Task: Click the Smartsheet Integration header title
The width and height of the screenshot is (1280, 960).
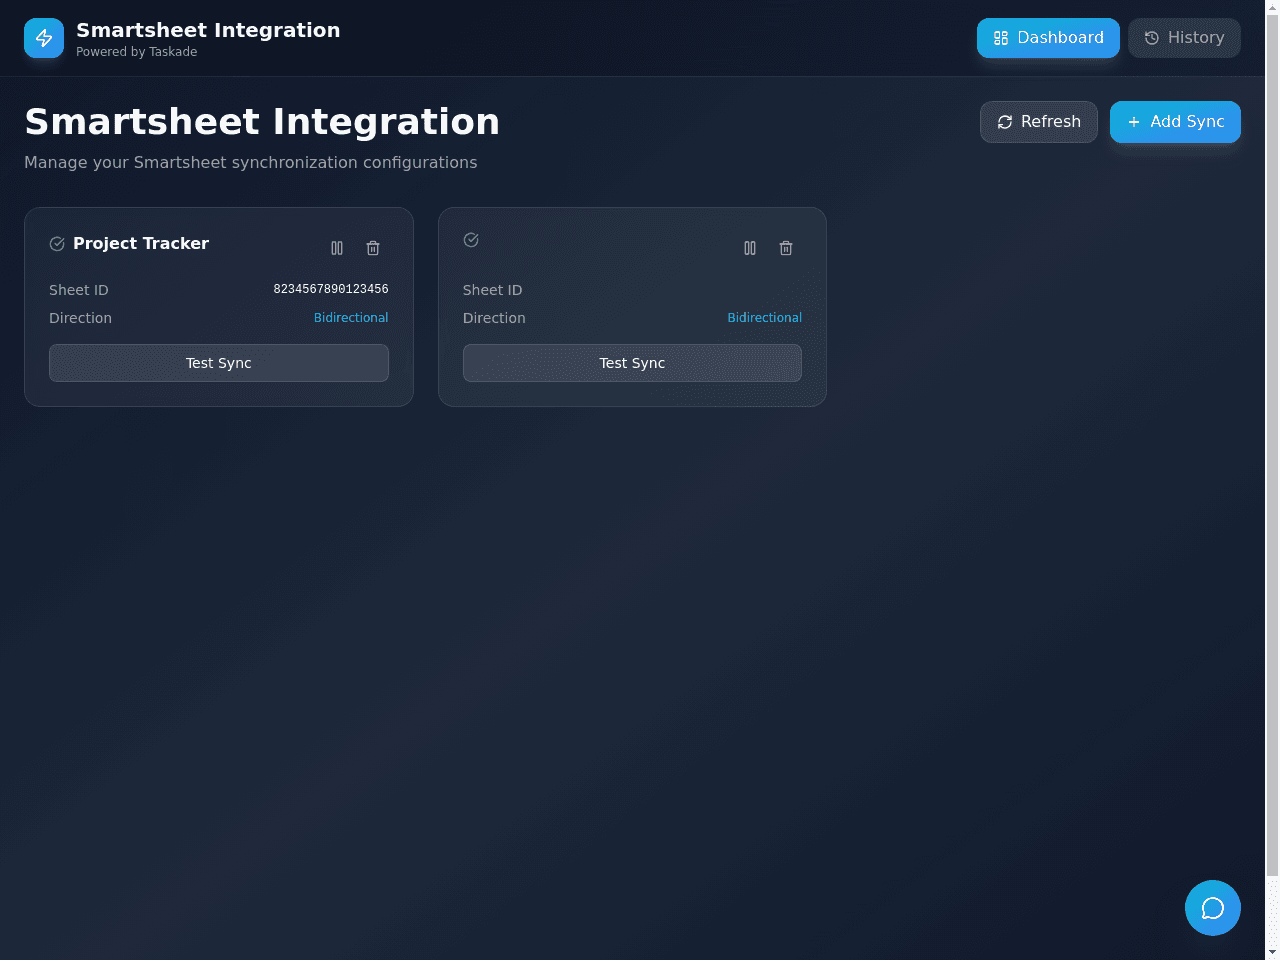Action: click(208, 30)
